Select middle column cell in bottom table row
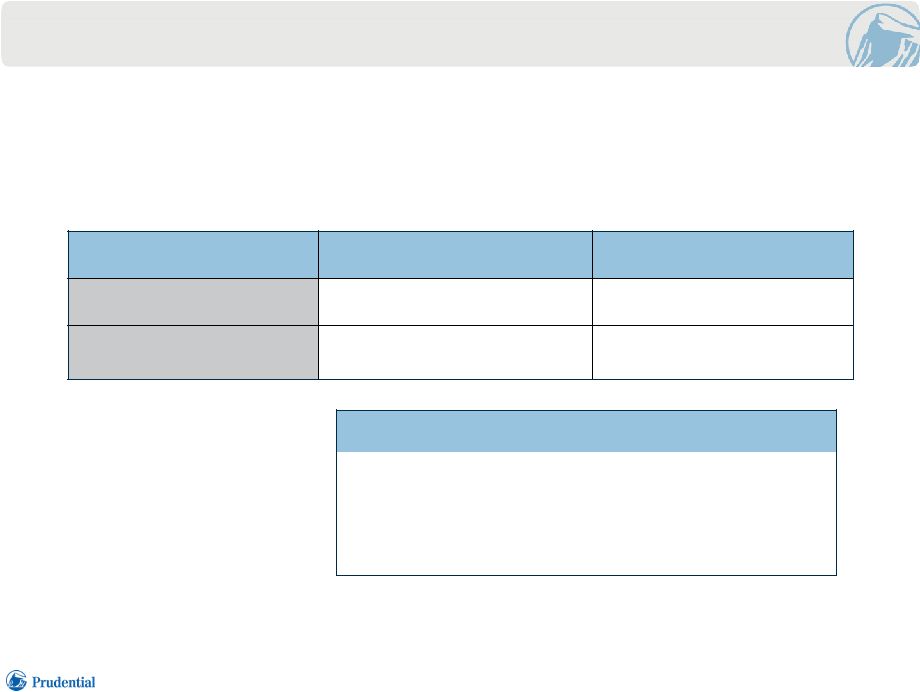The height and width of the screenshot is (692, 920). tap(455, 352)
